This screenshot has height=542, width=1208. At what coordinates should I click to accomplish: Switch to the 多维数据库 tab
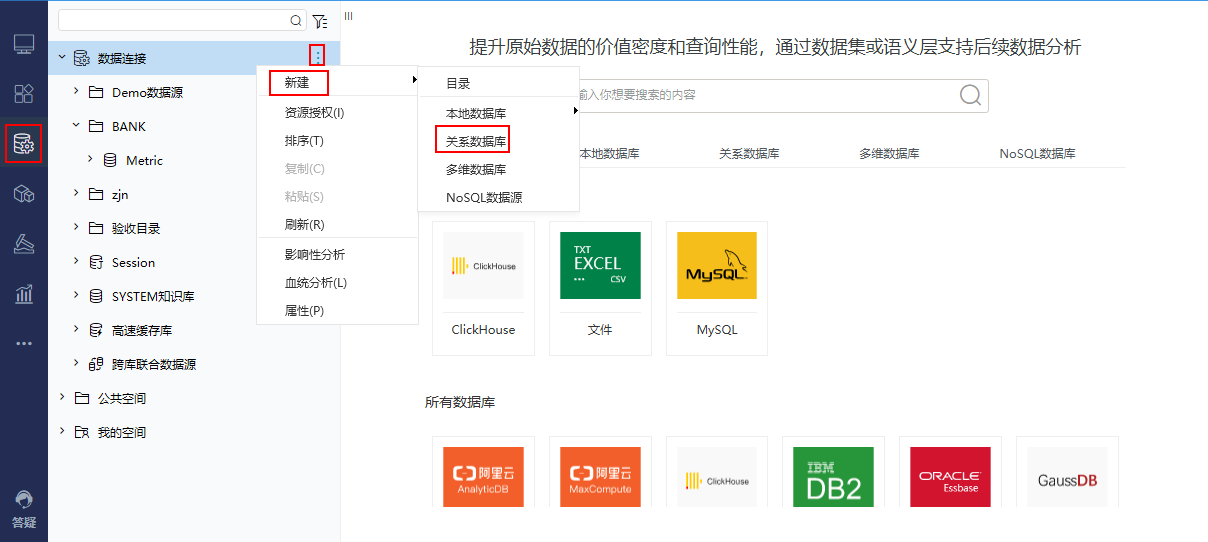(889, 154)
